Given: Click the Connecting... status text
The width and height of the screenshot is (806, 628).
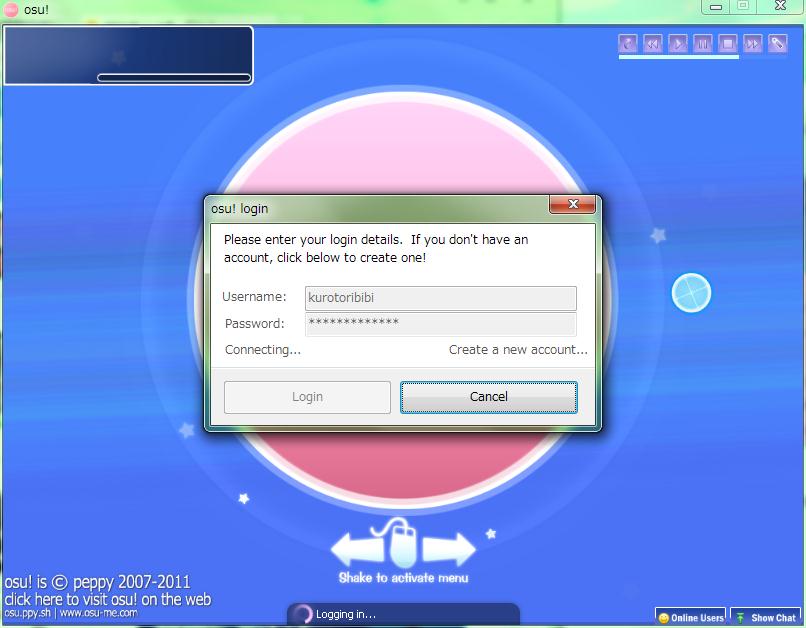Looking at the screenshot, I should pyautogui.click(x=263, y=349).
